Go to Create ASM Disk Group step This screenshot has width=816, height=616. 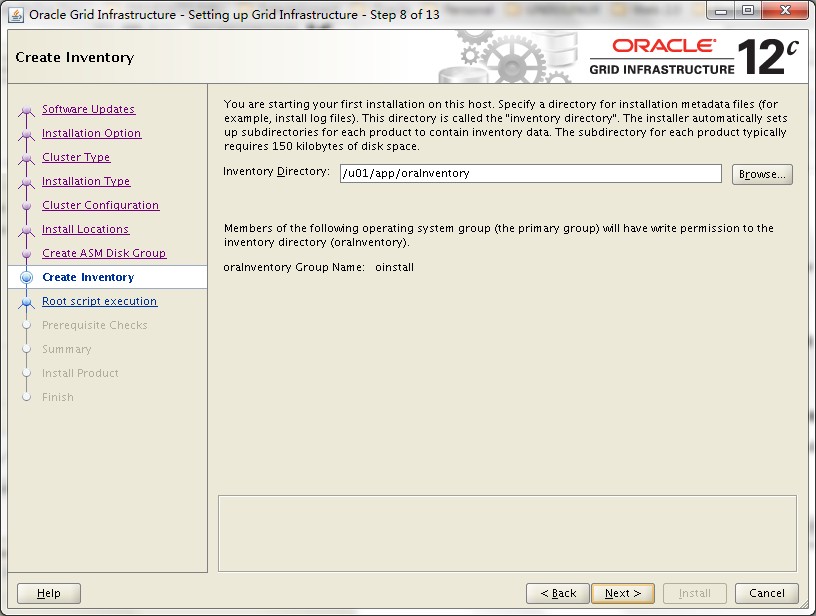pyautogui.click(x=104, y=253)
